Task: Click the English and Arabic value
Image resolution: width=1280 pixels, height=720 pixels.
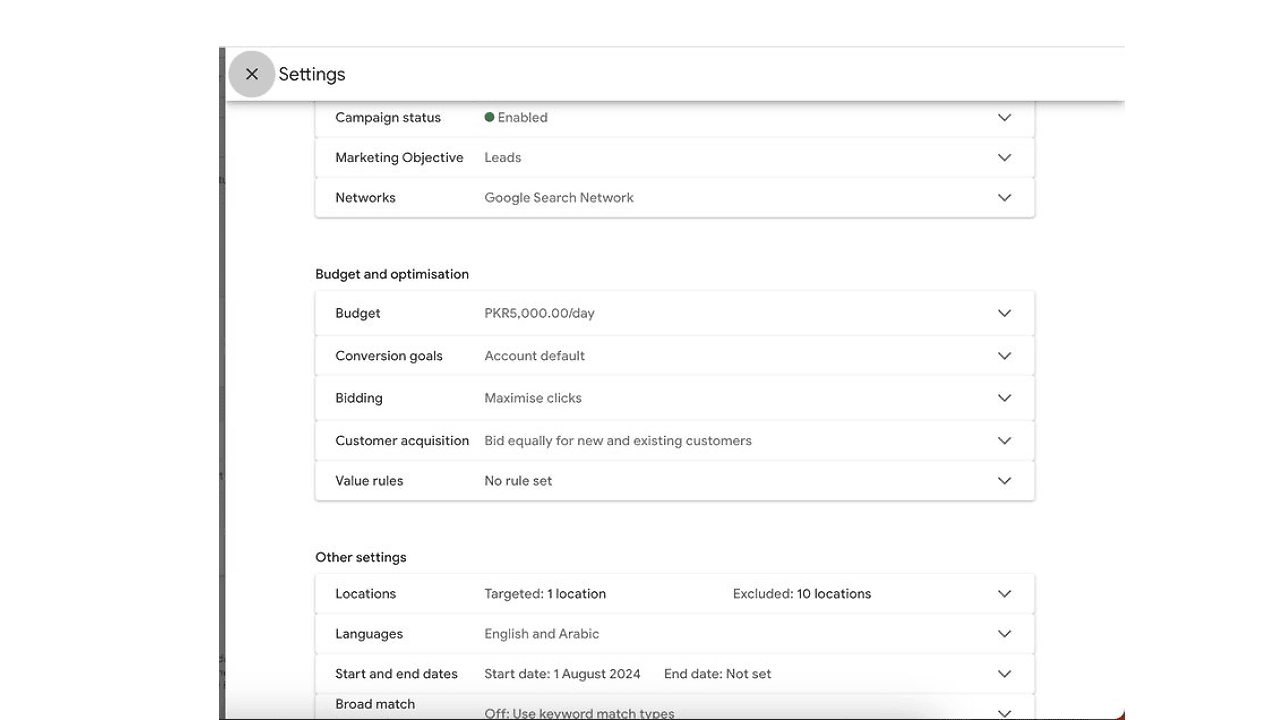Action: click(x=542, y=634)
